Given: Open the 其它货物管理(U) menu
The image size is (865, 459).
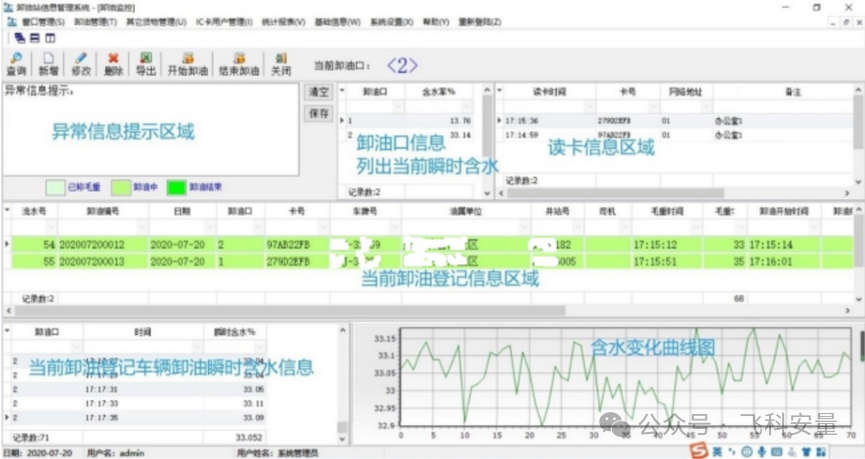Looking at the screenshot, I should [156, 22].
